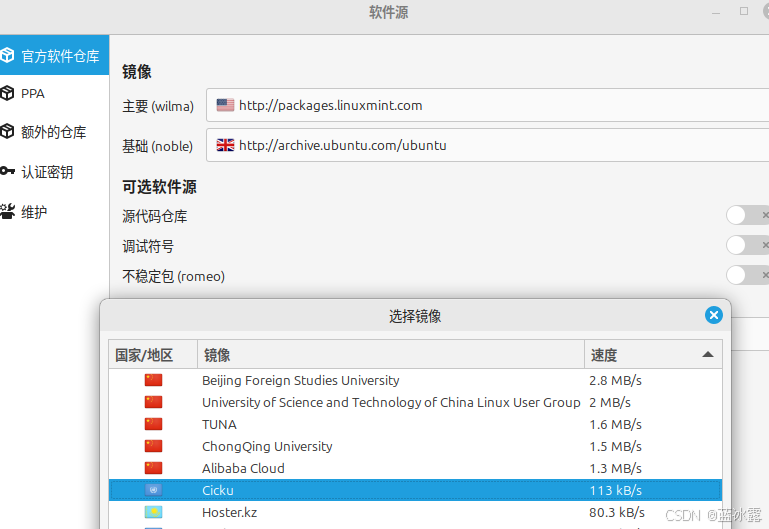Viewport: 769px width, 529px height.
Task: Toggle the 不稳定包 (romeo) switch
Action: (x=747, y=275)
